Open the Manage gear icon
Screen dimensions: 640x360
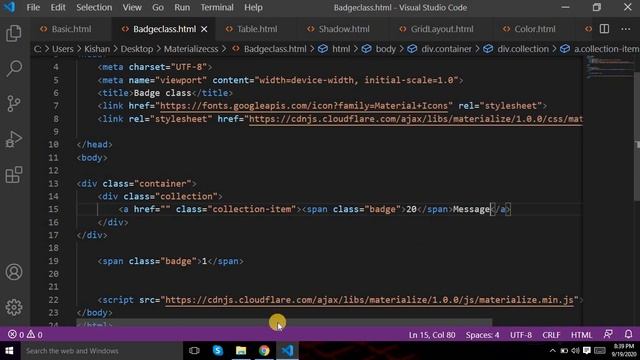click(14, 307)
